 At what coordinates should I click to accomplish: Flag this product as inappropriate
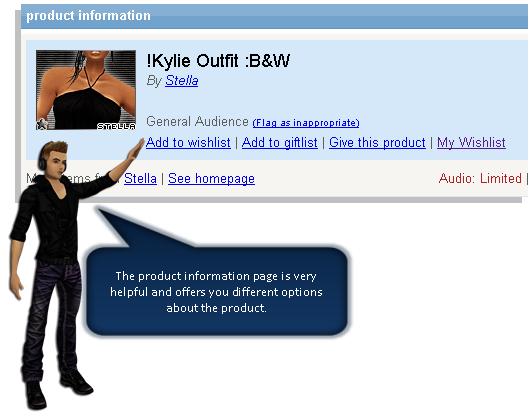tap(306, 122)
